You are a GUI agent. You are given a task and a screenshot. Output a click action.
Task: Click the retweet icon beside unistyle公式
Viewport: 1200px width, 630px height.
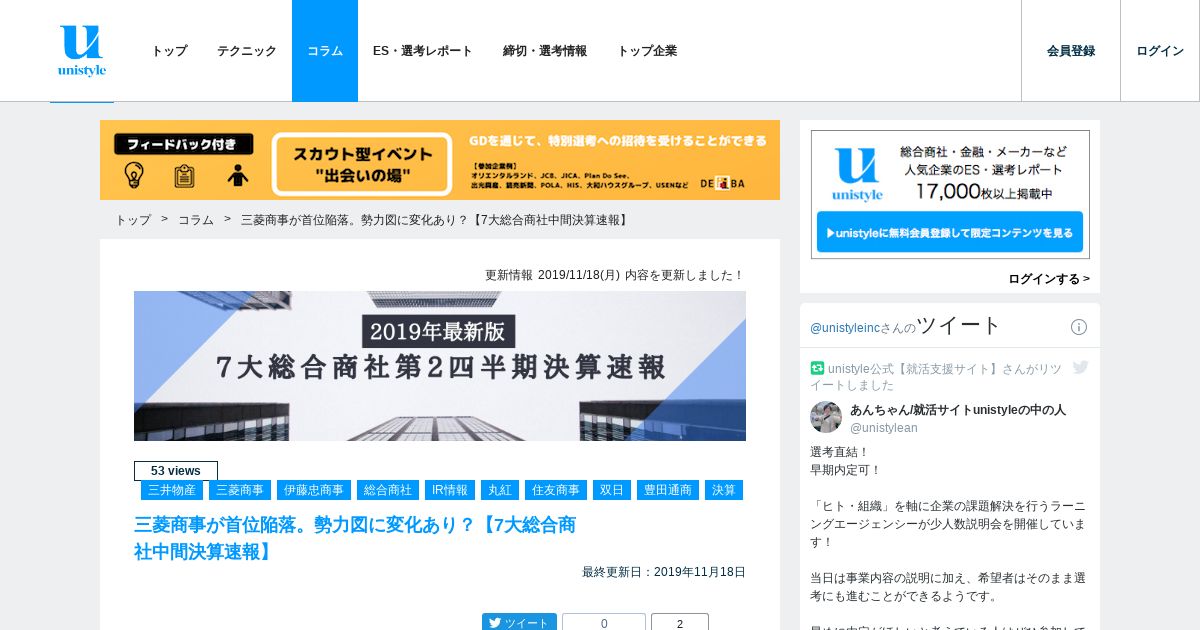817,368
